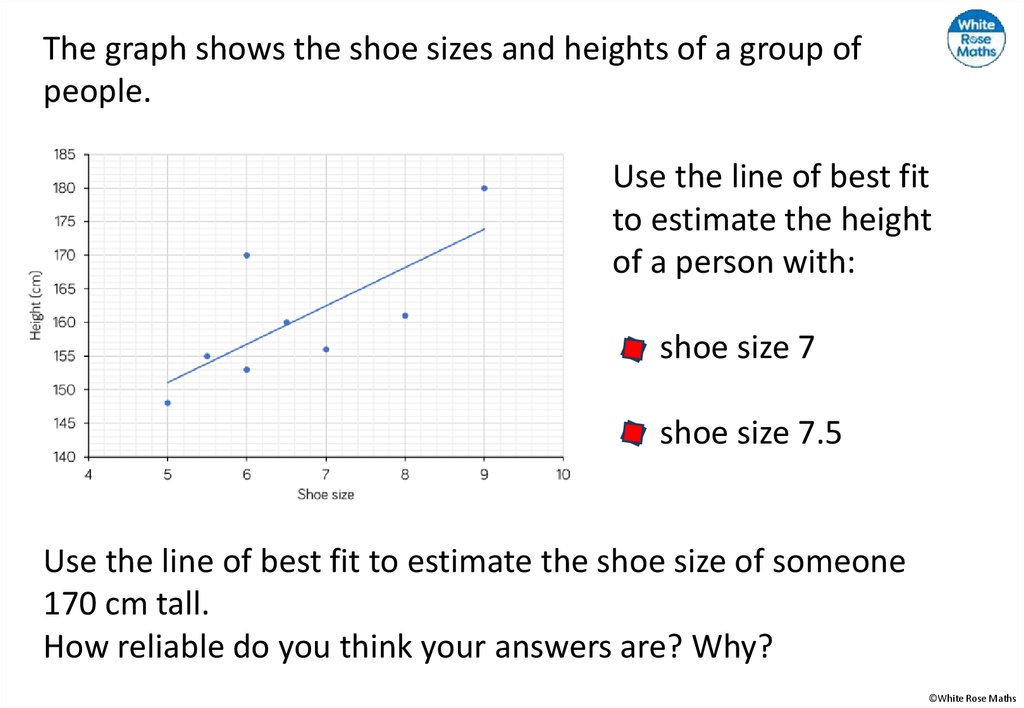Click the White Rose Maths logo
Image resolution: width=1024 pixels, height=708 pixels.
pos(977,39)
